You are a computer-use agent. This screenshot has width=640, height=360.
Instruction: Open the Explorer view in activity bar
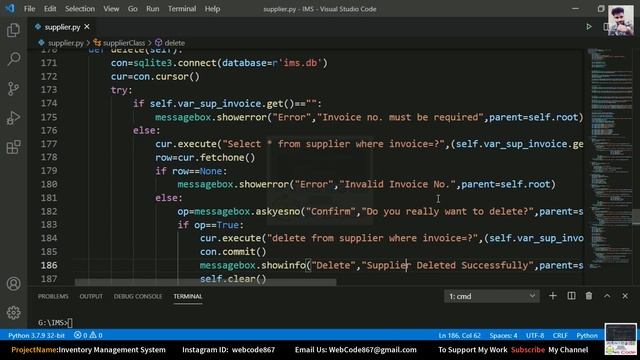click(x=13, y=30)
